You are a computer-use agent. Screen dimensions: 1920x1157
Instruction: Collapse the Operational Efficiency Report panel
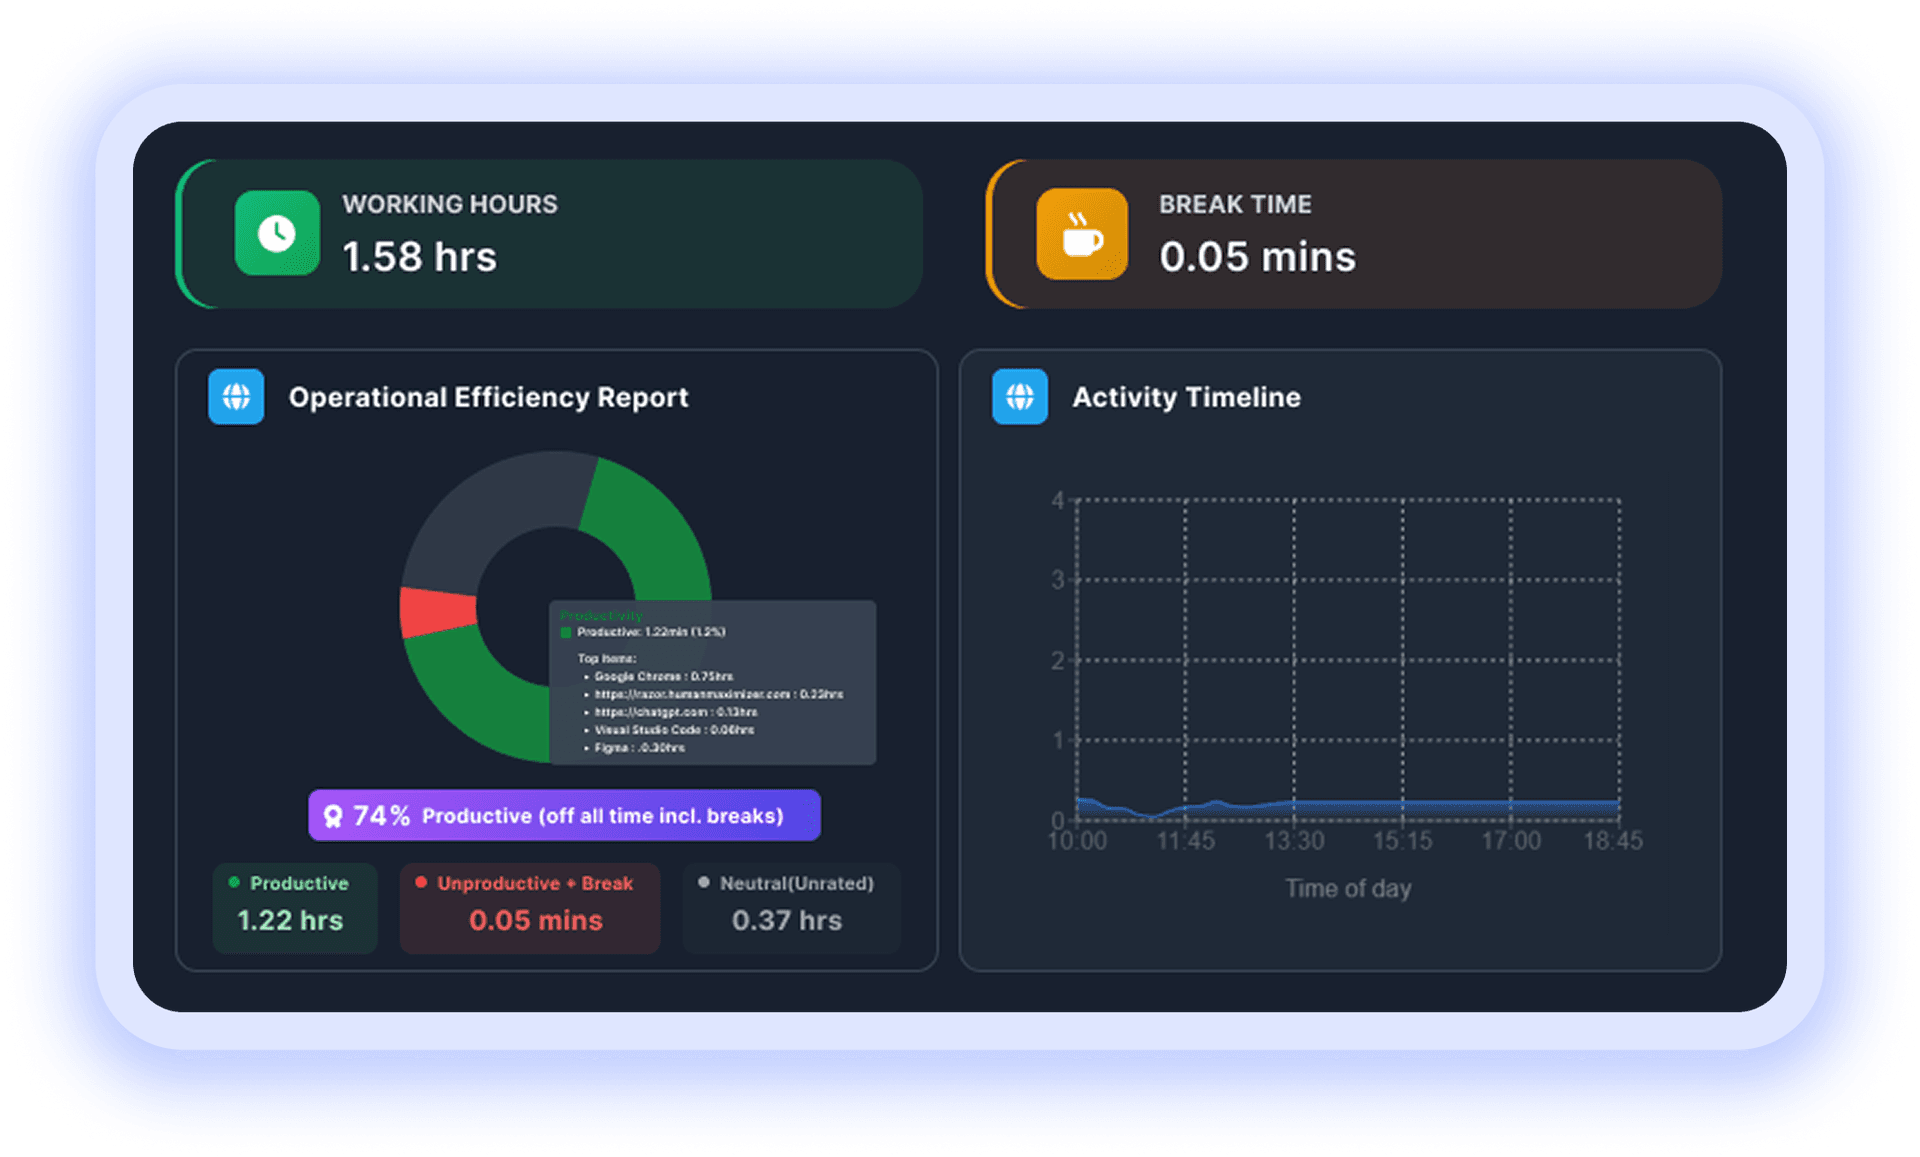[489, 397]
